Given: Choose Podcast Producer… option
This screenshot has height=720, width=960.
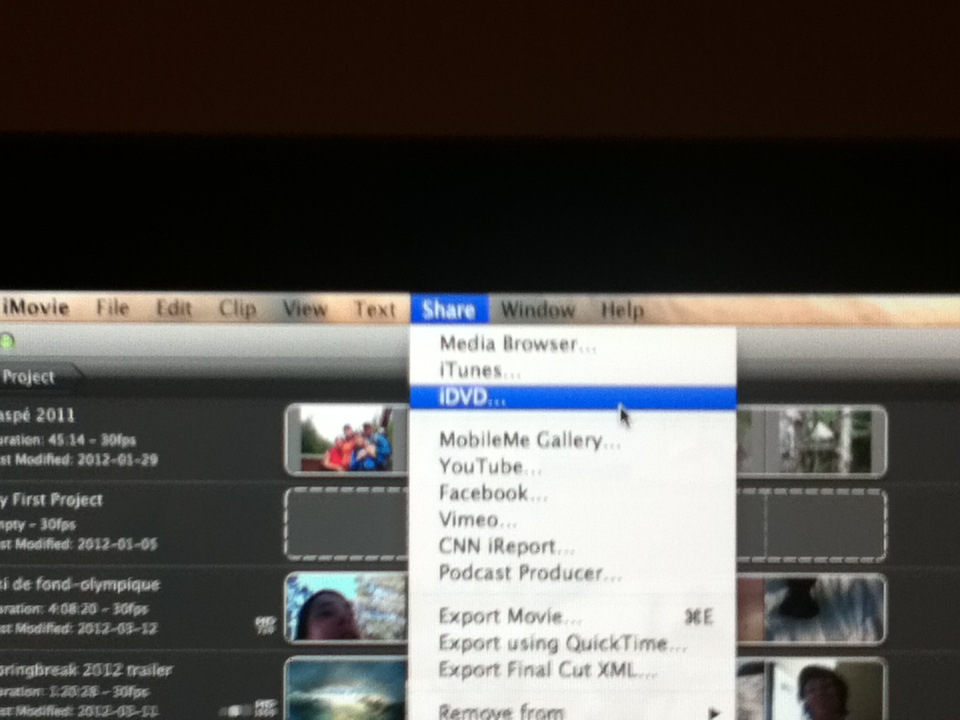Looking at the screenshot, I should (572, 573).
